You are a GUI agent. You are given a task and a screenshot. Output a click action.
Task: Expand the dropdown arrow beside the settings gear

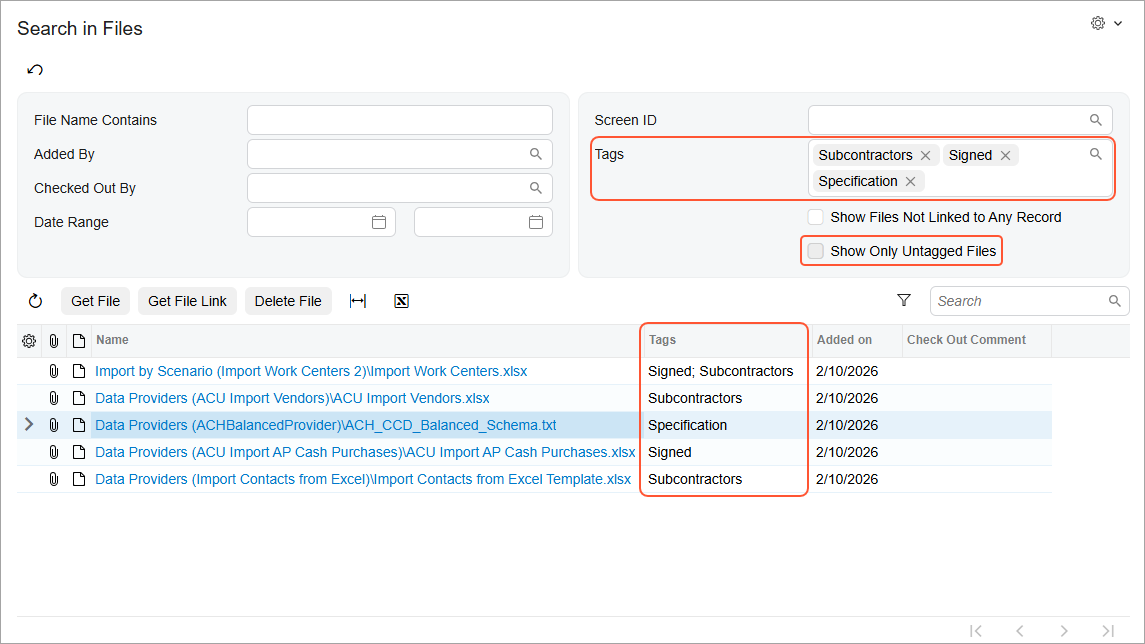point(1118,23)
